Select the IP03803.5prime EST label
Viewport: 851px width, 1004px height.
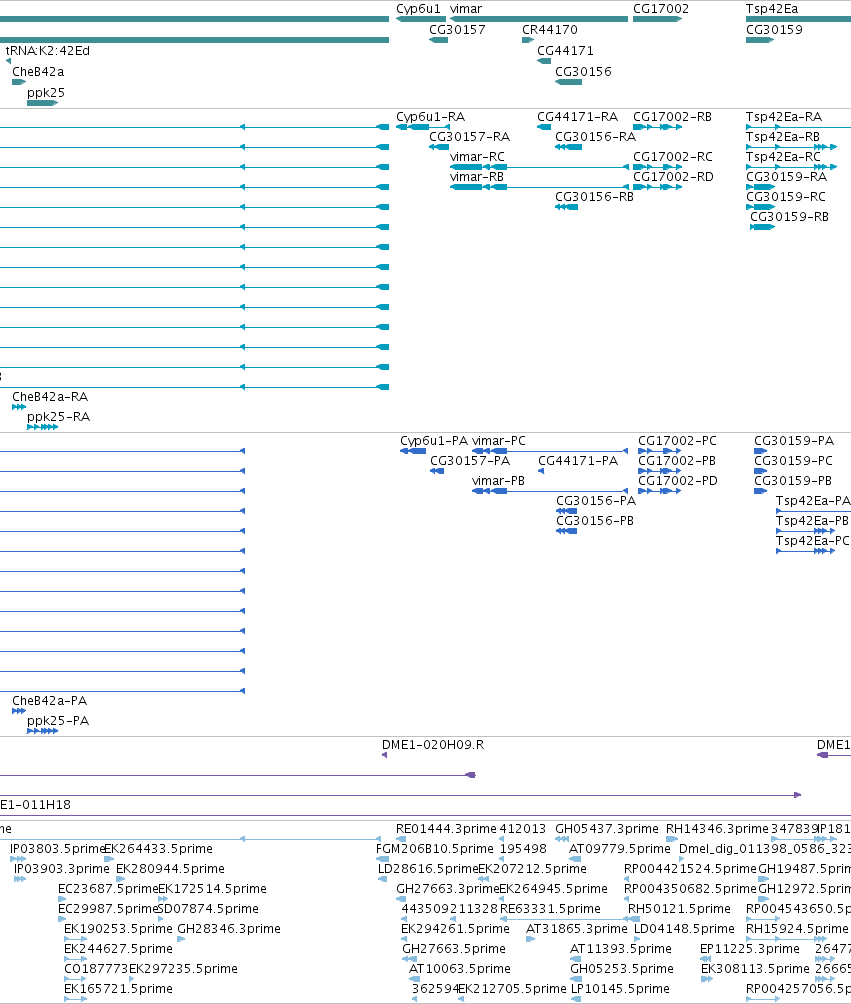click(57, 849)
